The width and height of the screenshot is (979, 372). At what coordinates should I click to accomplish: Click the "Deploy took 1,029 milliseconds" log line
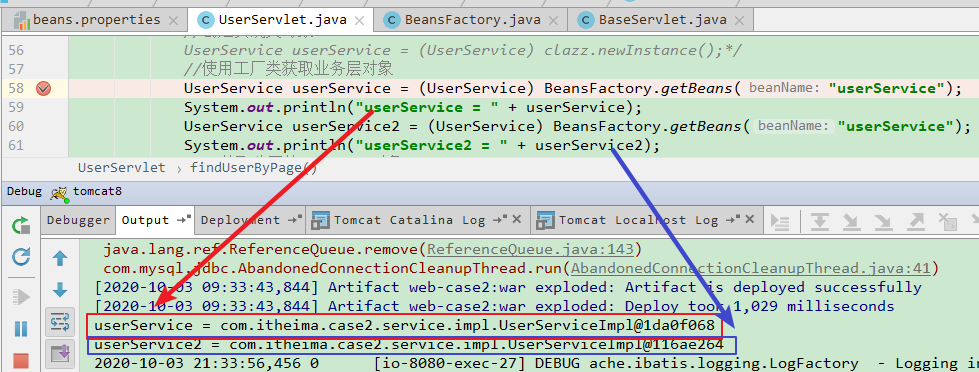tap(494, 306)
